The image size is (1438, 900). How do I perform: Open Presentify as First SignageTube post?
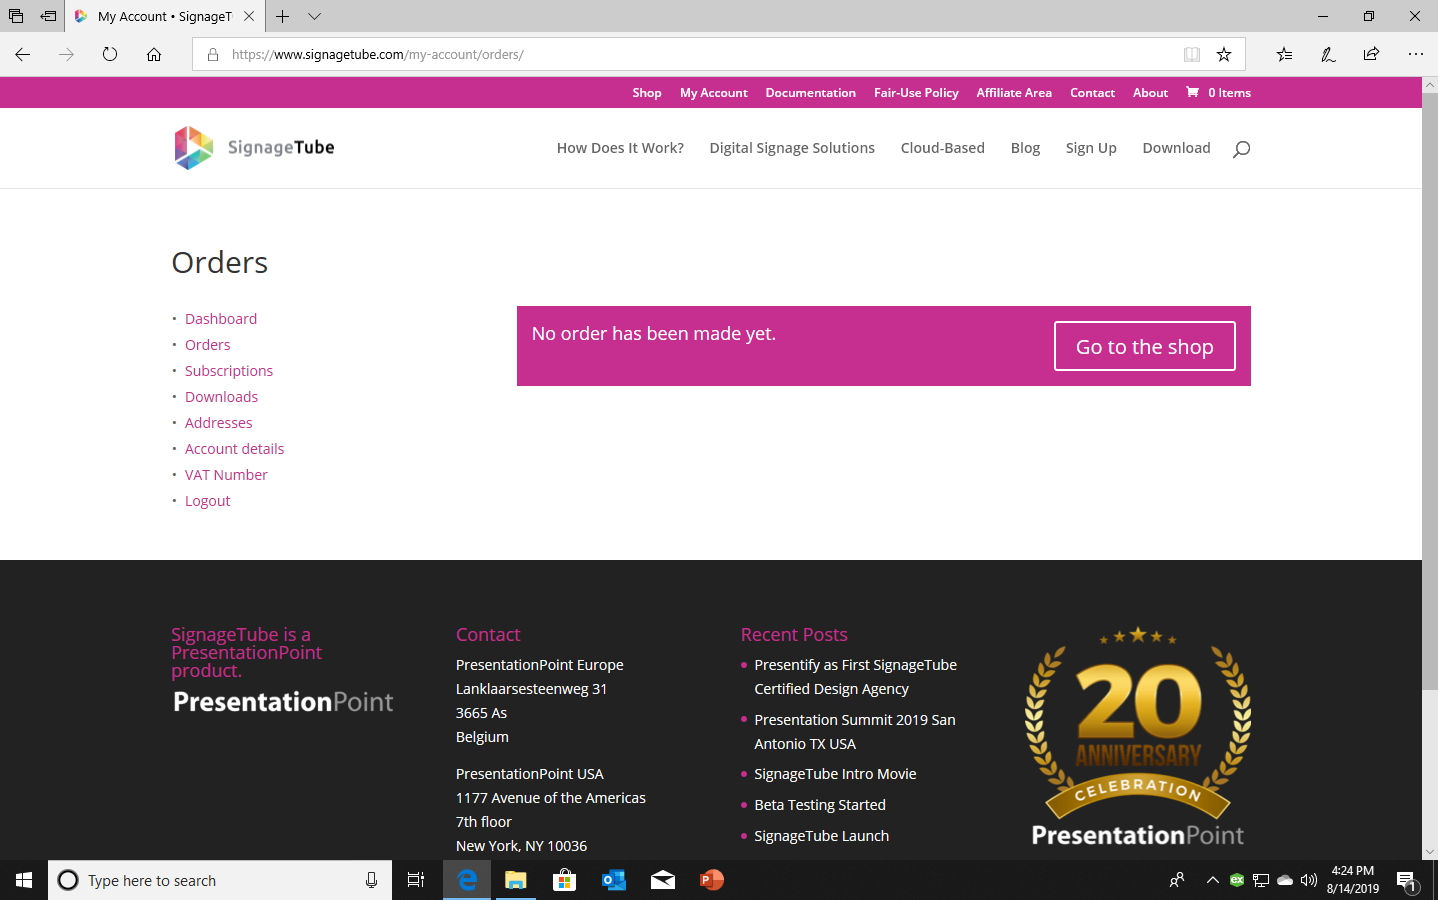click(x=855, y=677)
